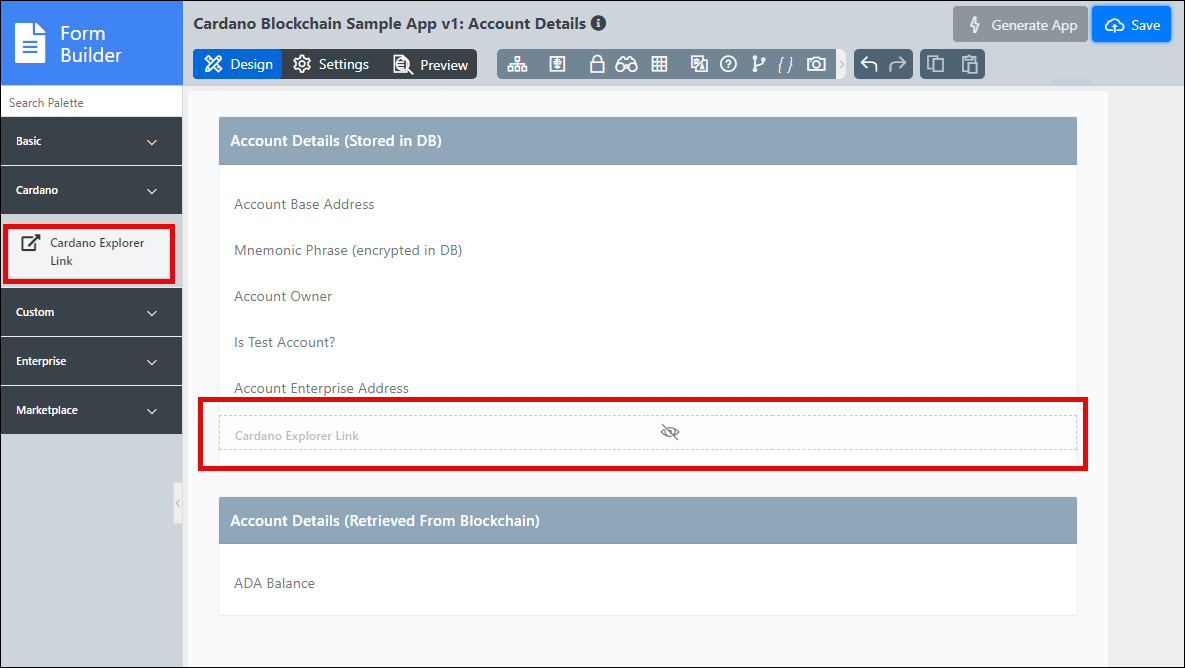Open the curly braces JSON definition
This screenshot has height=668, width=1185.
pyautogui.click(x=786, y=64)
